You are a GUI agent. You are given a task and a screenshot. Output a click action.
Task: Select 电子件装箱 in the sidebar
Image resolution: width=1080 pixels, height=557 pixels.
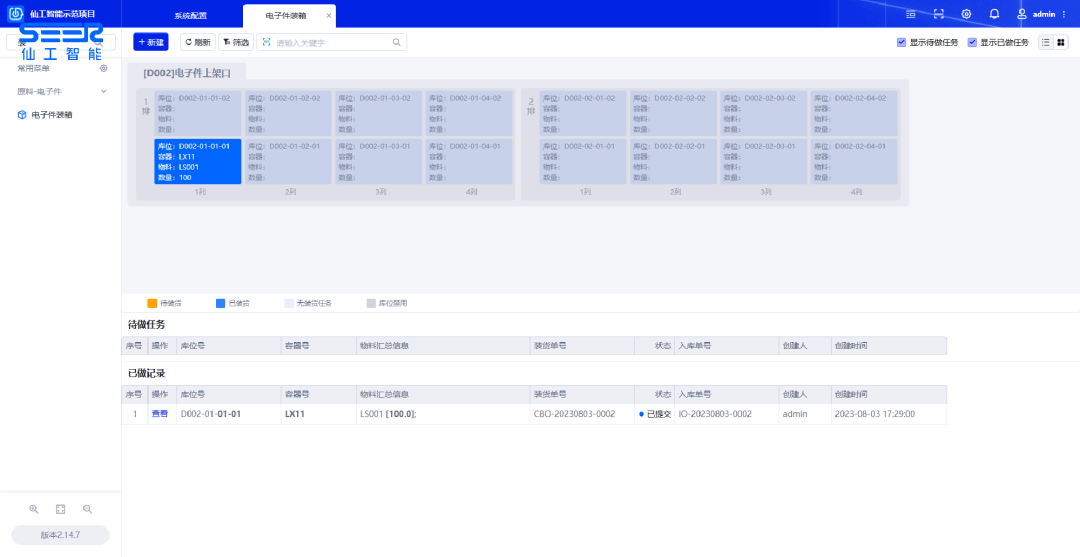tap(52, 115)
